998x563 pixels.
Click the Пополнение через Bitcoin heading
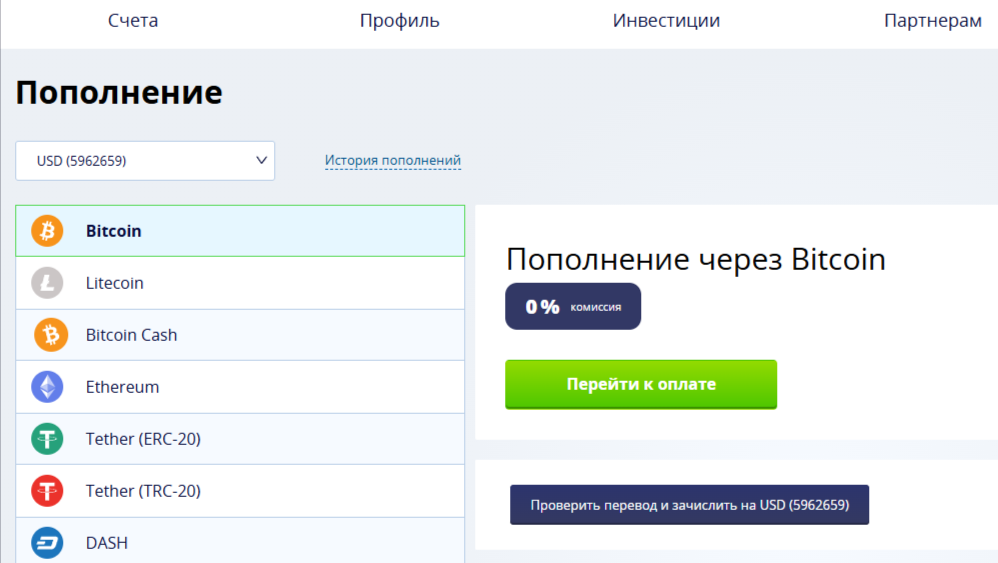tap(696, 260)
